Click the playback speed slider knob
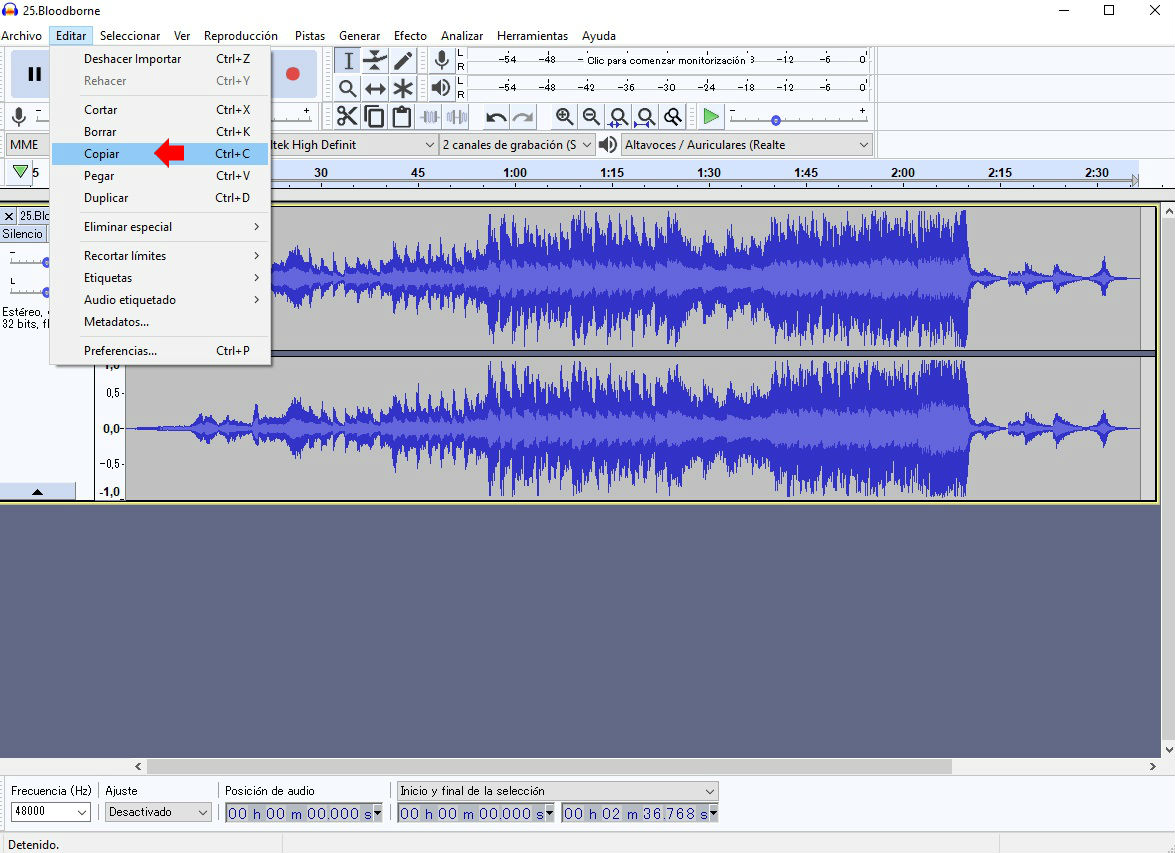This screenshot has height=853, width=1175. (x=775, y=120)
